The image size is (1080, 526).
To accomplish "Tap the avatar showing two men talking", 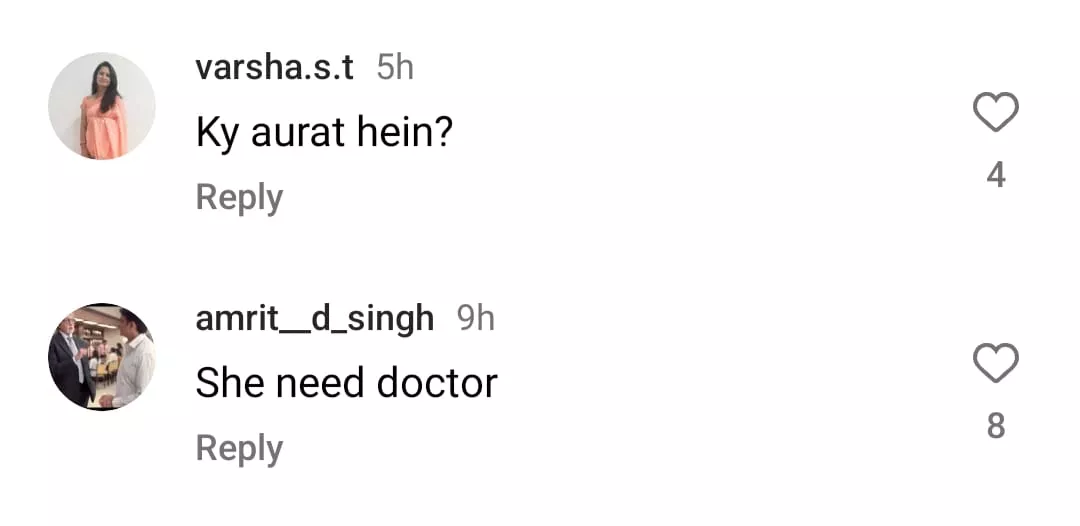I will 102,357.
